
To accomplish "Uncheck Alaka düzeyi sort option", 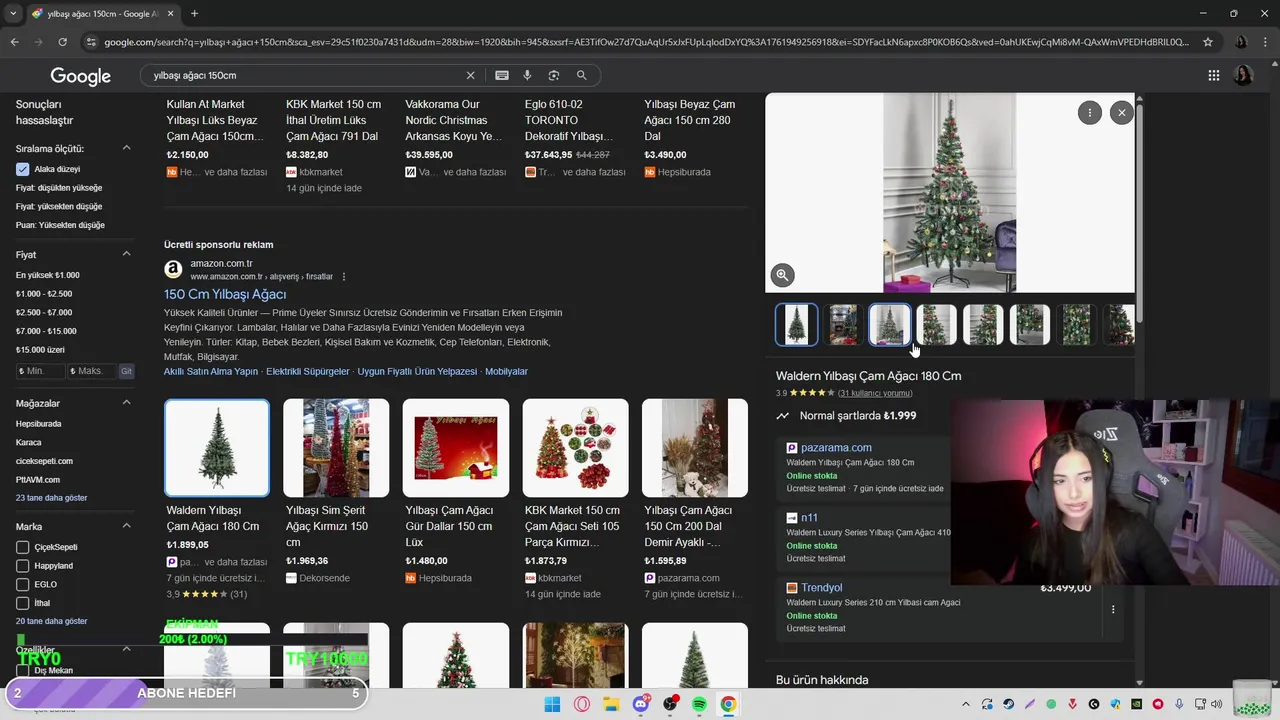I will tap(22, 169).
